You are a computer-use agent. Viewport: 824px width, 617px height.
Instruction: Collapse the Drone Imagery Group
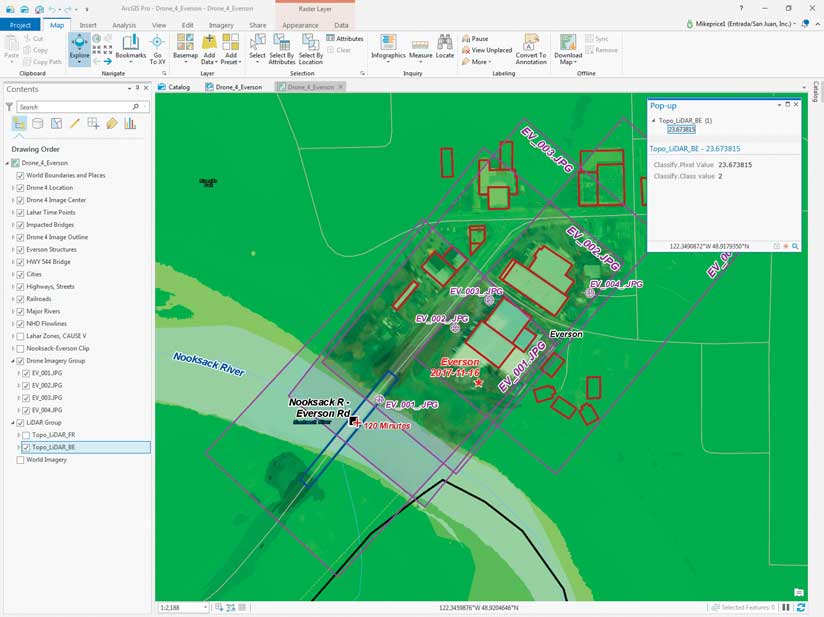pos(13,361)
